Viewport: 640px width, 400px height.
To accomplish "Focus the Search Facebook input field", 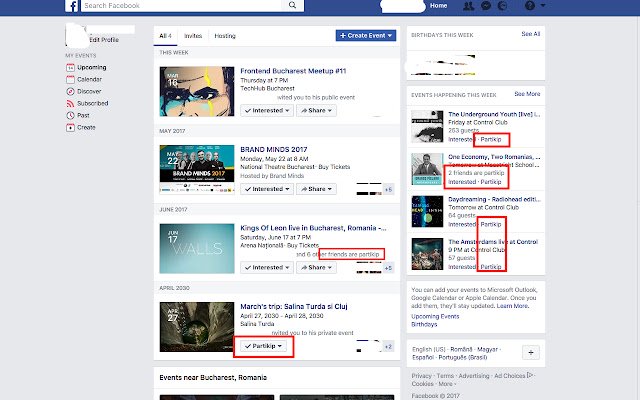I will 181,5.
